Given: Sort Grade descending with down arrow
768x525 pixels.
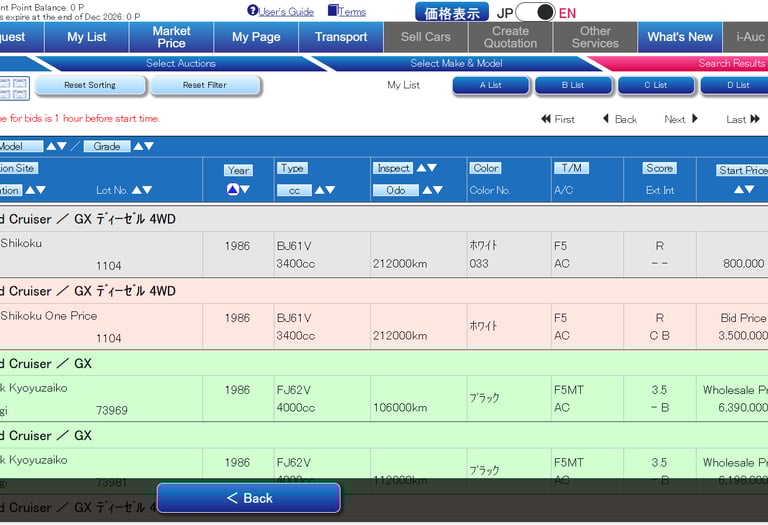Looking at the screenshot, I should tap(149, 146).
